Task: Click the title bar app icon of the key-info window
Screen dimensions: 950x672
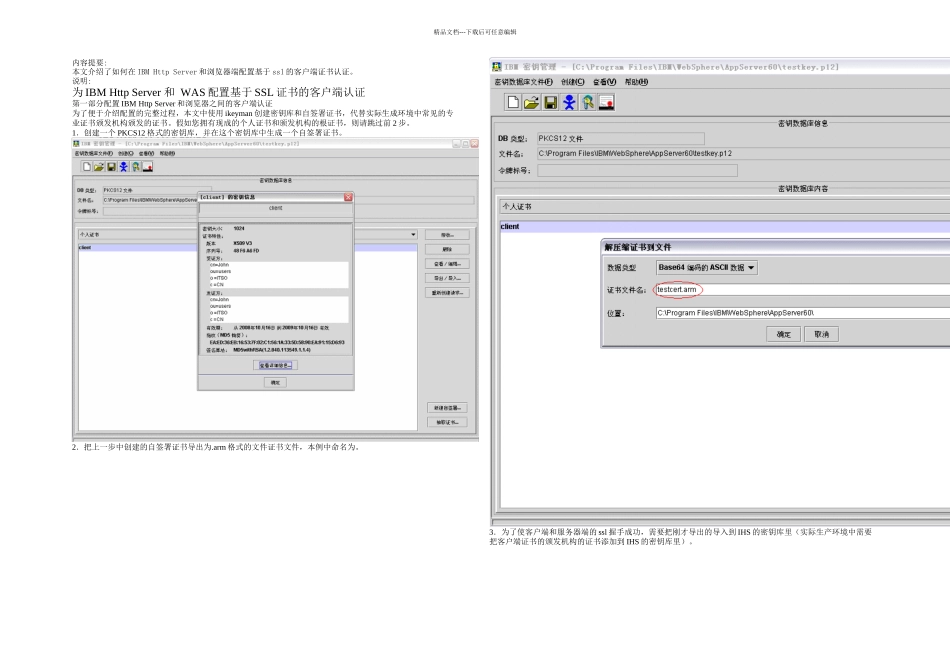Action: coord(76,144)
